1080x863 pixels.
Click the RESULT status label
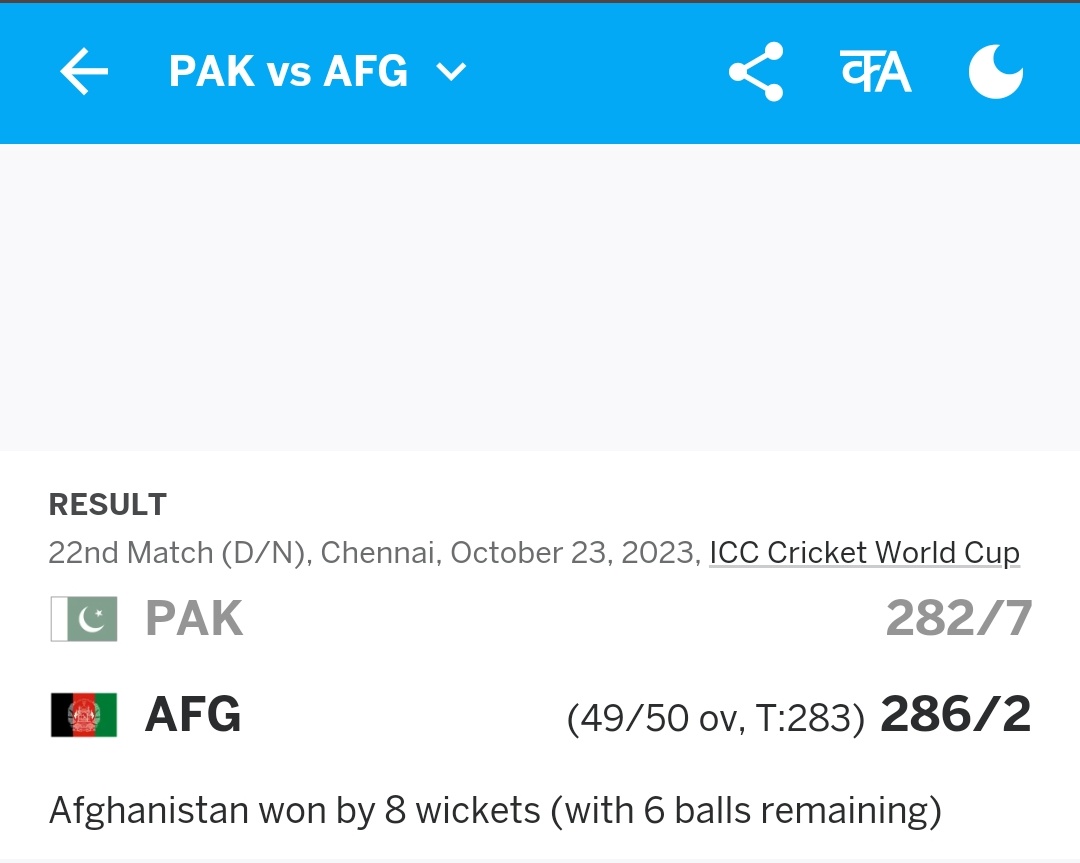click(x=107, y=504)
